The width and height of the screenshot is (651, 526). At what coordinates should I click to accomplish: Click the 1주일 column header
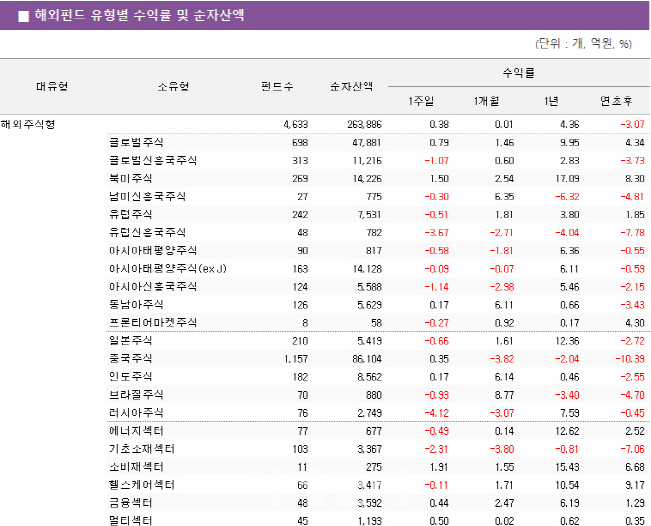point(421,101)
